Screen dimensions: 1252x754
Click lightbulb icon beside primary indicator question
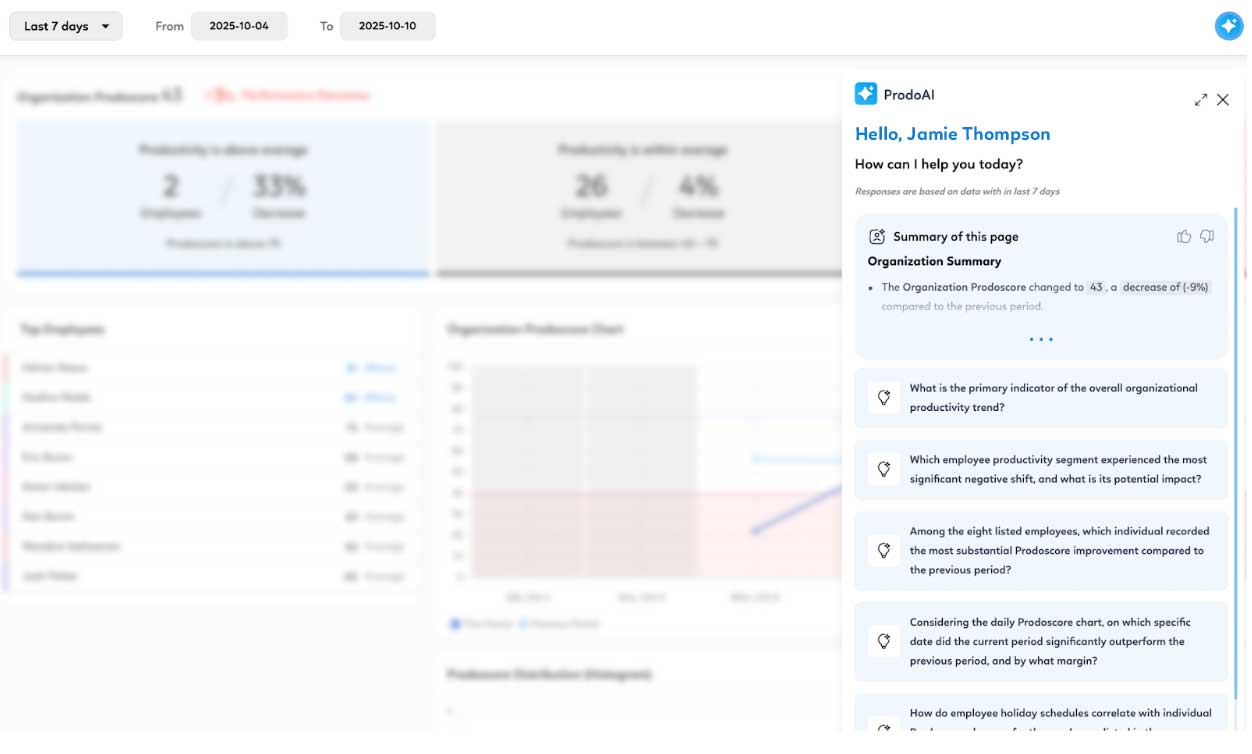point(884,398)
